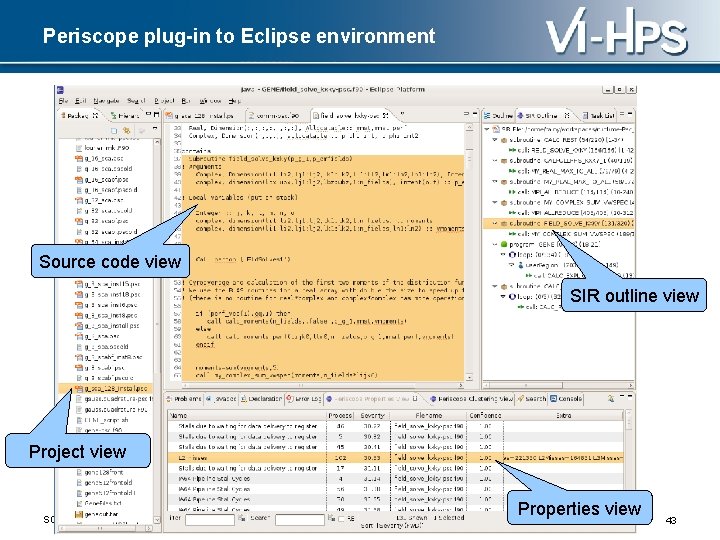
Task: Minimize the bottom Properties panel
Action: pos(622,396)
